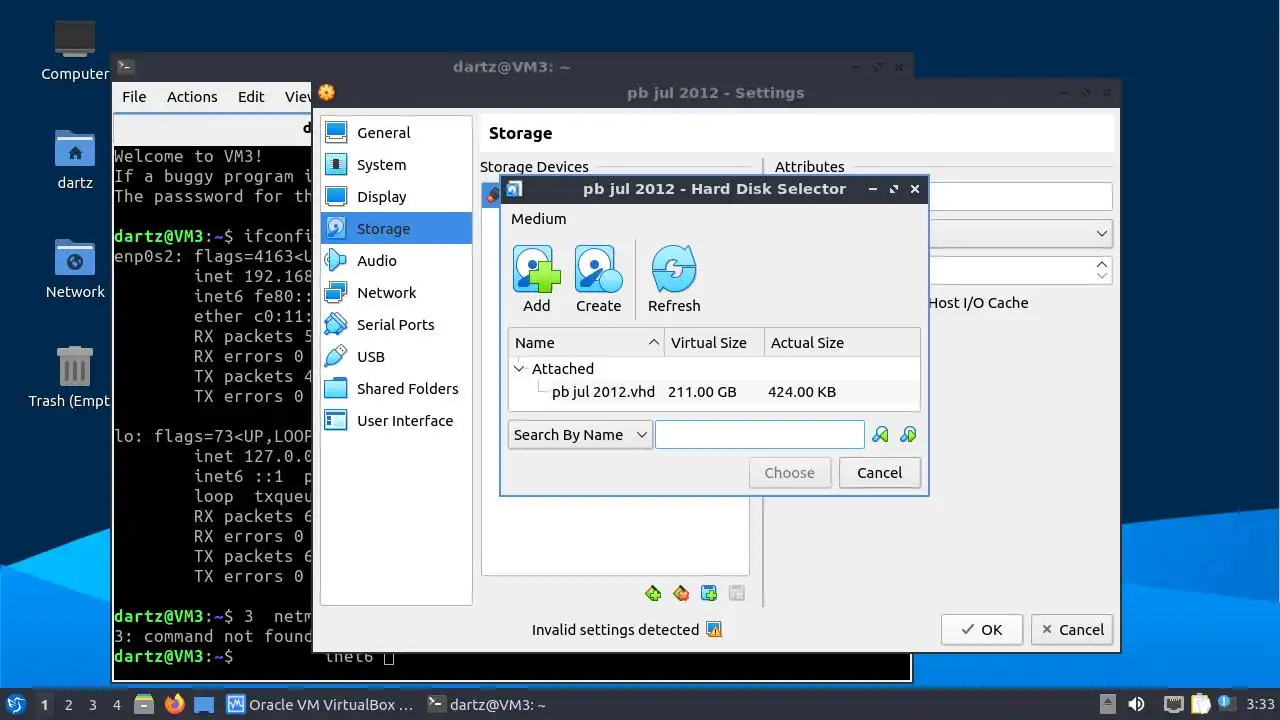Open the Search By Name dropdown
Viewport: 1280px width, 720px height.
pyautogui.click(x=580, y=435)
